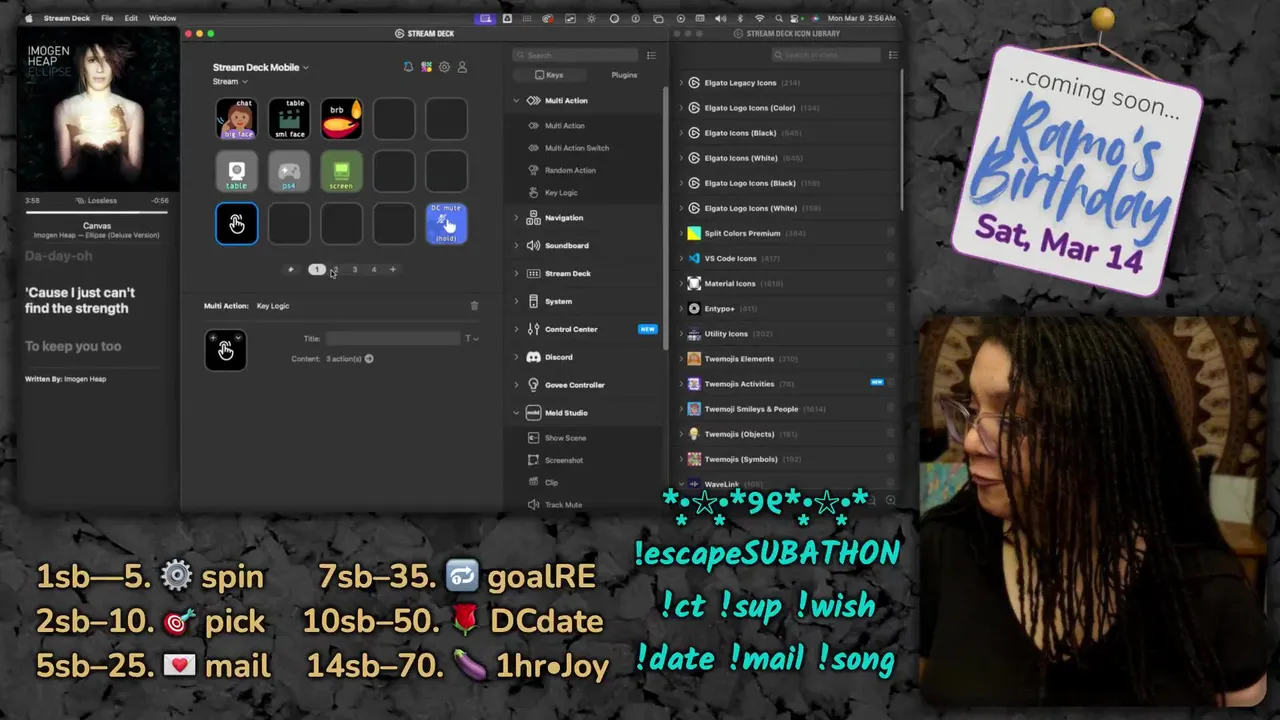Toggle list view in Icon Library panel

pyautogui.click(x=893, y=55)
